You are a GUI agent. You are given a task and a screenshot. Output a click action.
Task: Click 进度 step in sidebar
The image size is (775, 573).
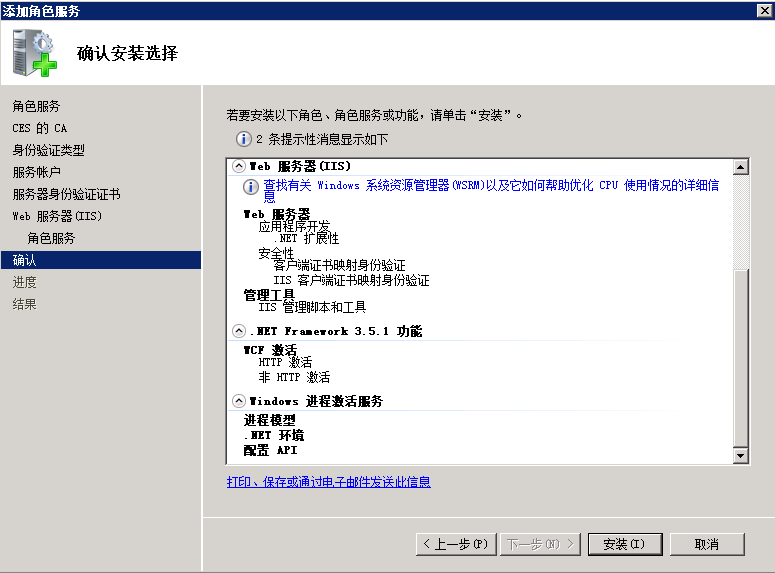(24, 282)
